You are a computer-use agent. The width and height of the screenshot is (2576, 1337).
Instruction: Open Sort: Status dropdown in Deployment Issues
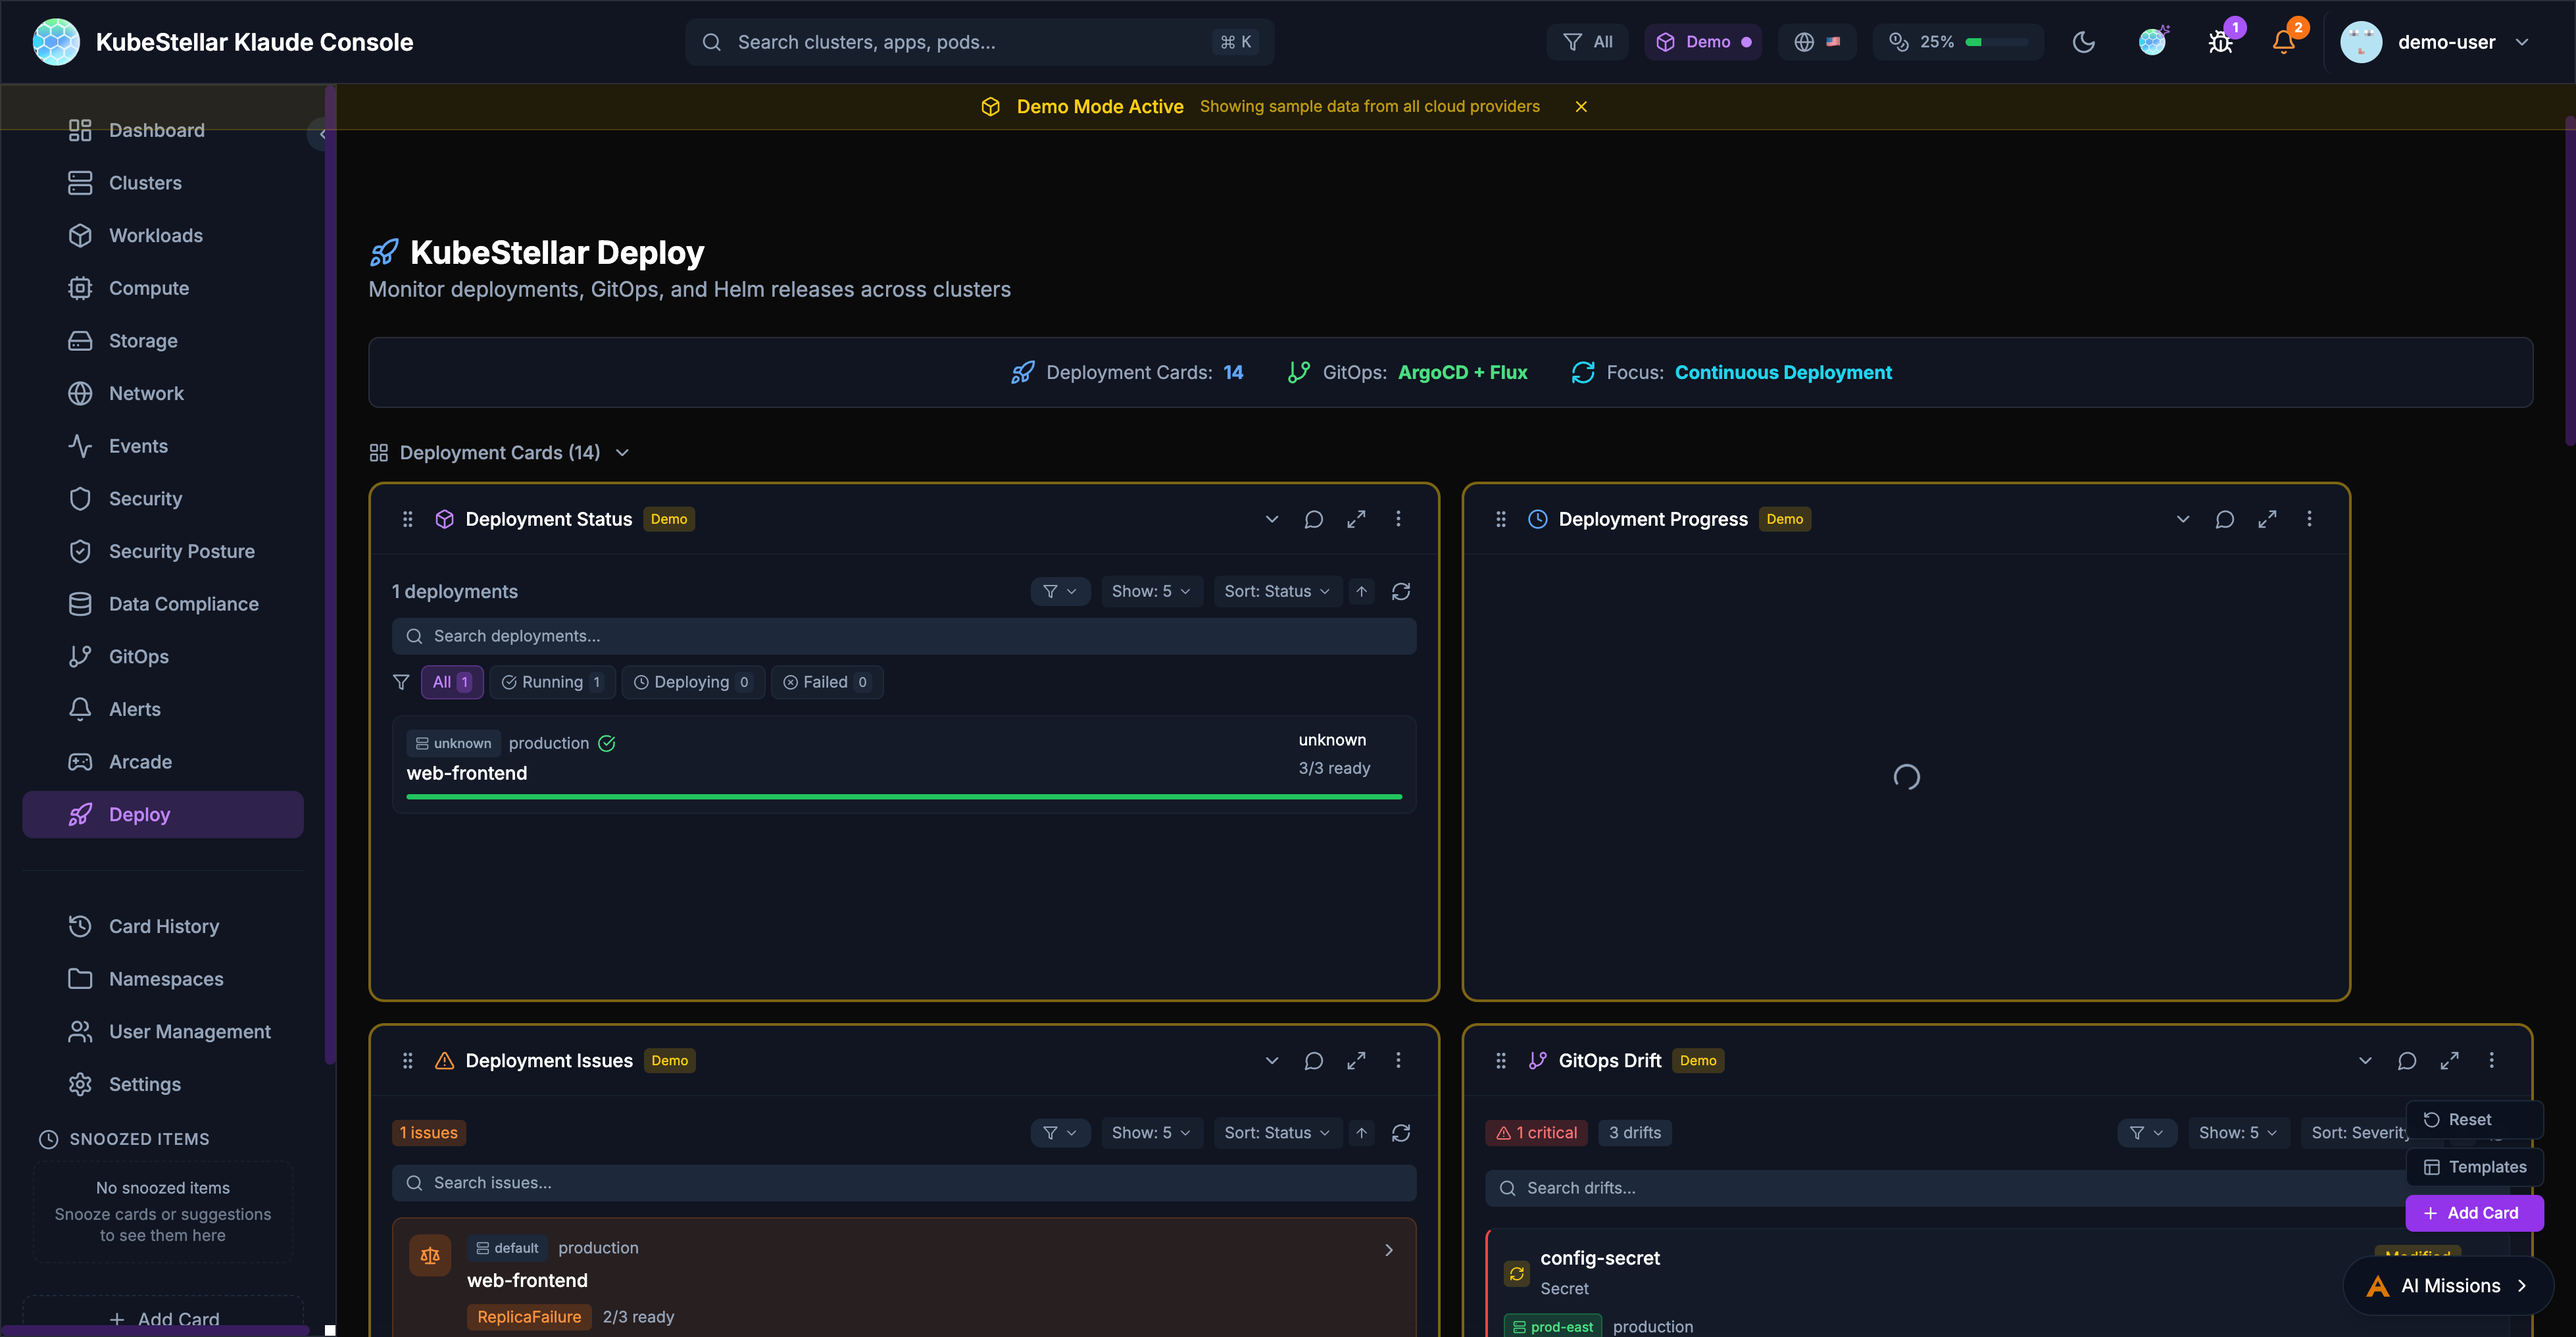pos(1276,1132)
